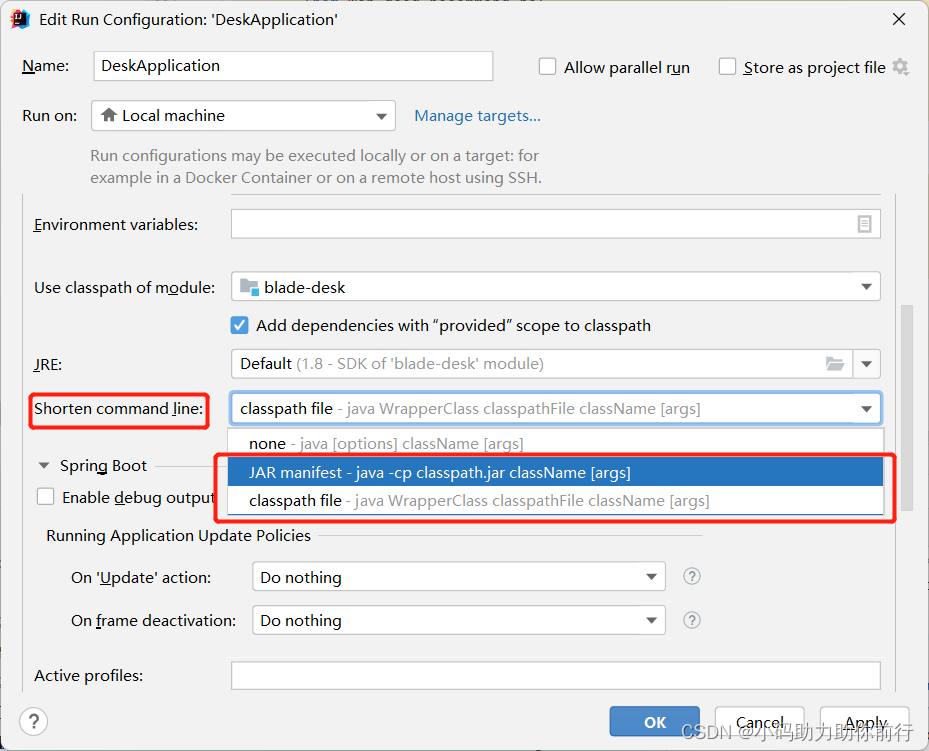Viewport: 929px width, 751px height.
Task: Open Use classpath of module dropdown
Action: (556, 287)
